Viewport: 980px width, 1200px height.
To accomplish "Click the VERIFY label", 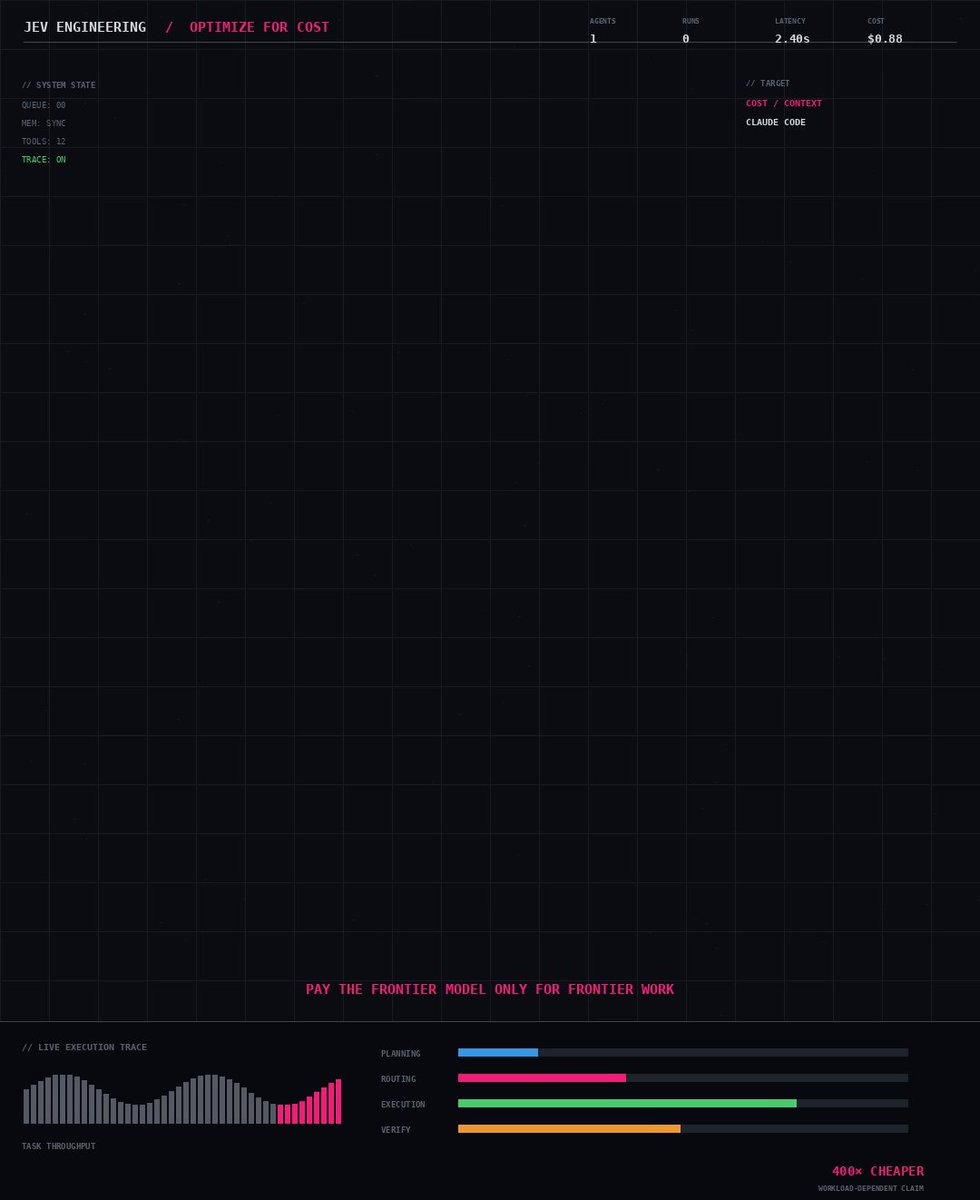I will coord(396,1130).
